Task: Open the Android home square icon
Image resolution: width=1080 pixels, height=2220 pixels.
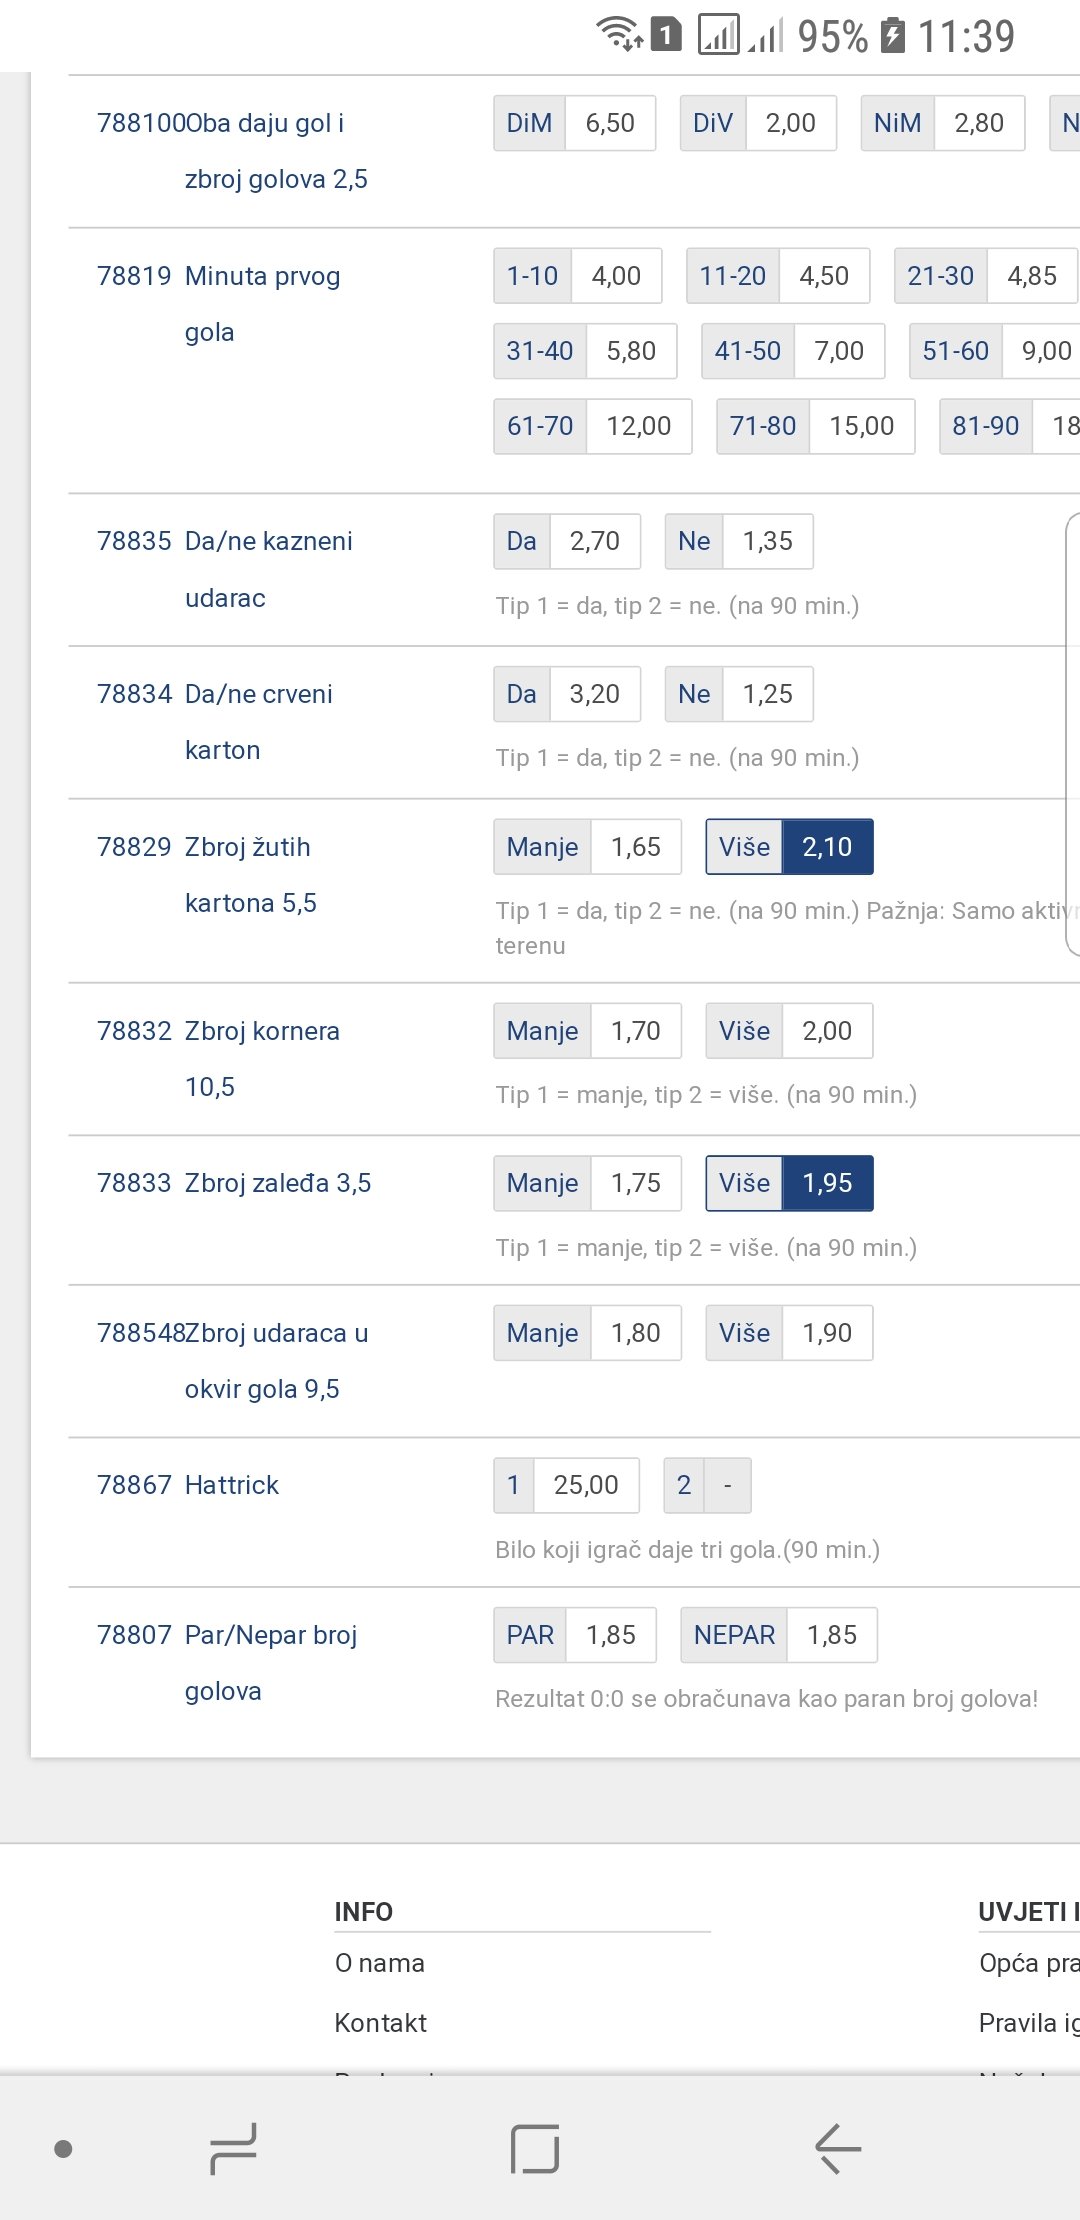Action: [x=534, y=2148]
